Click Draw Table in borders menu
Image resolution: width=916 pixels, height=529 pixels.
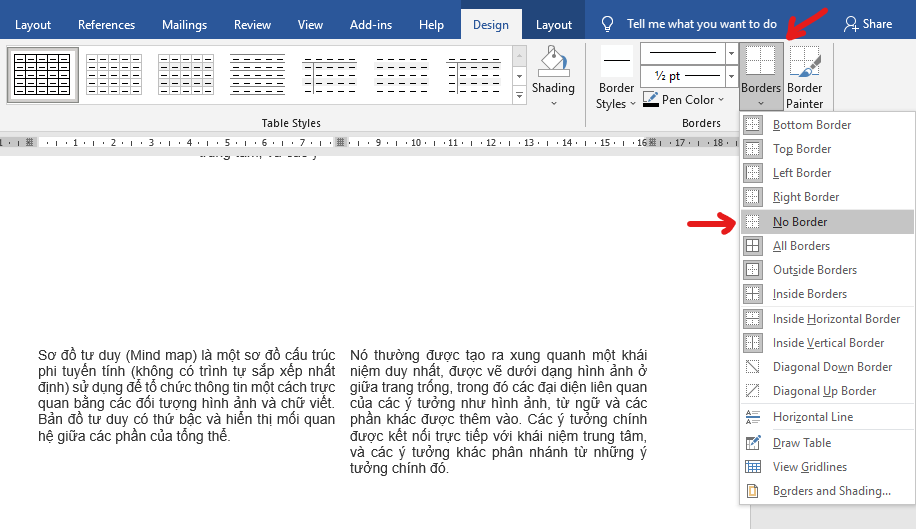click(x=802, y=443)
